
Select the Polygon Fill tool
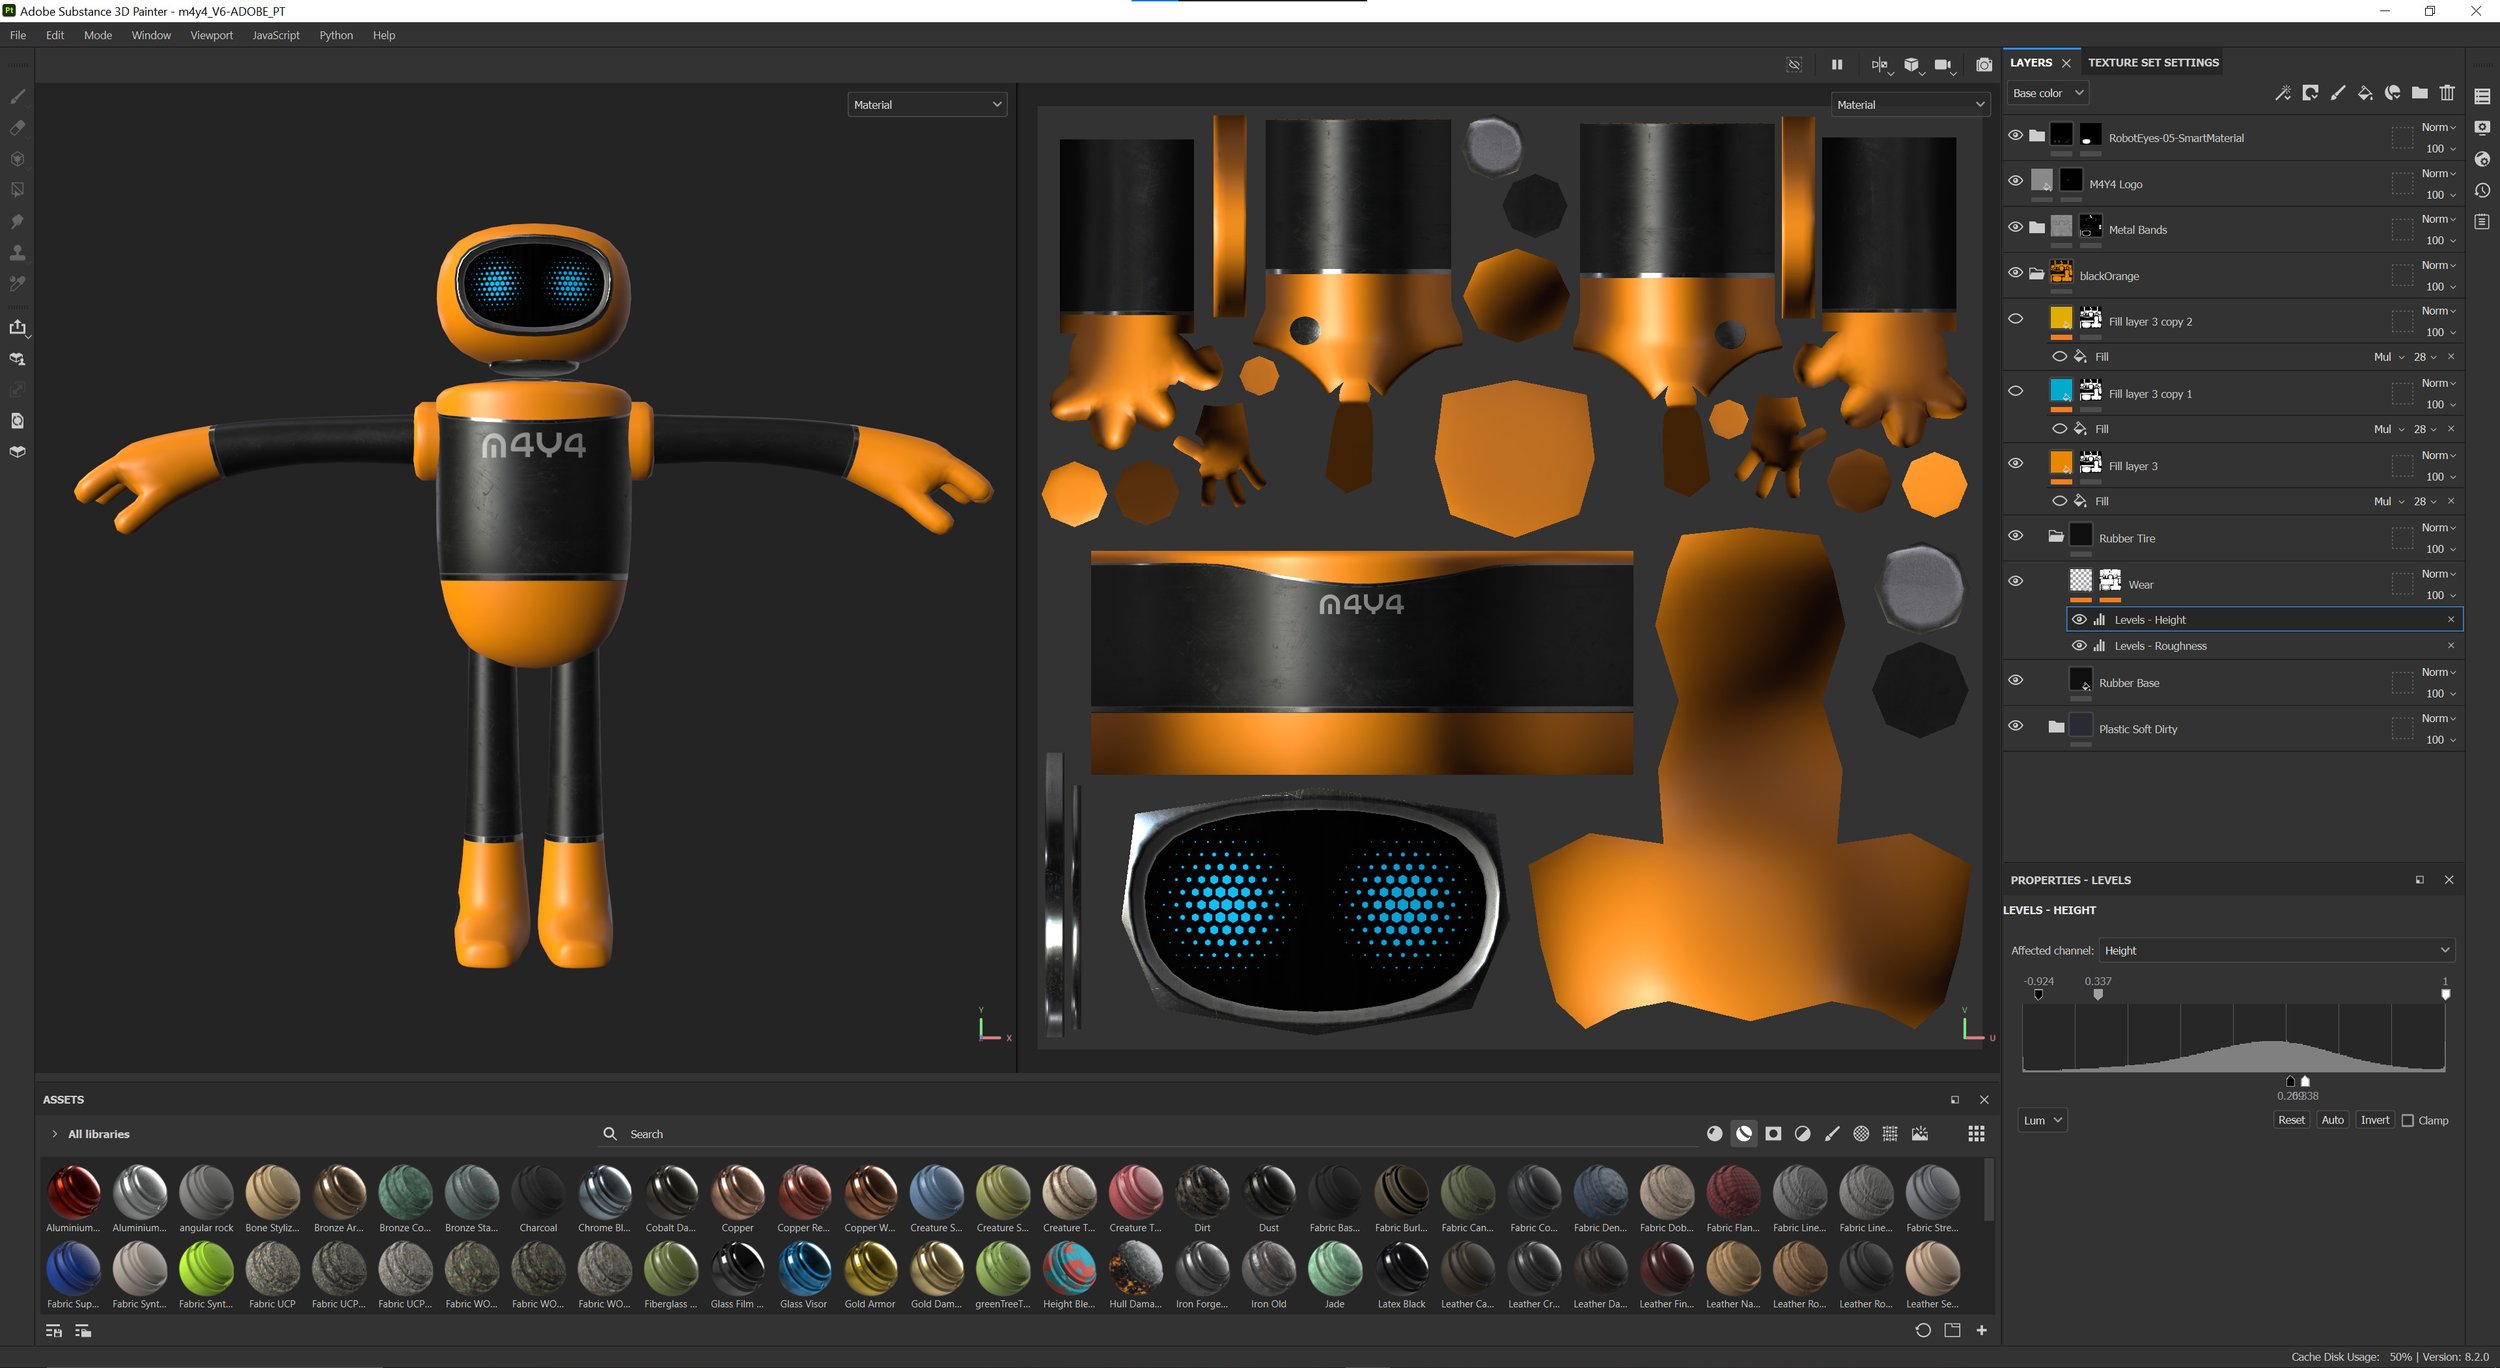(17, 190)
